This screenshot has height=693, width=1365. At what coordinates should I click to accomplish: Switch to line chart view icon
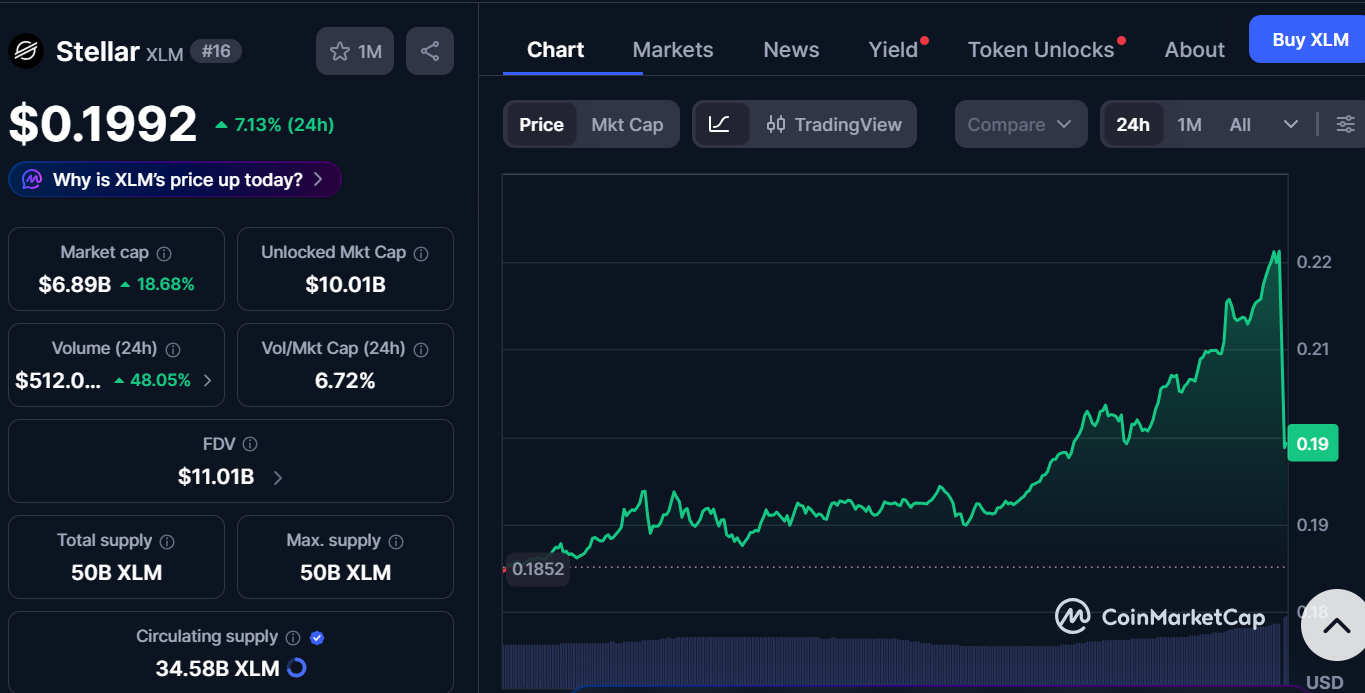[720, 124]
